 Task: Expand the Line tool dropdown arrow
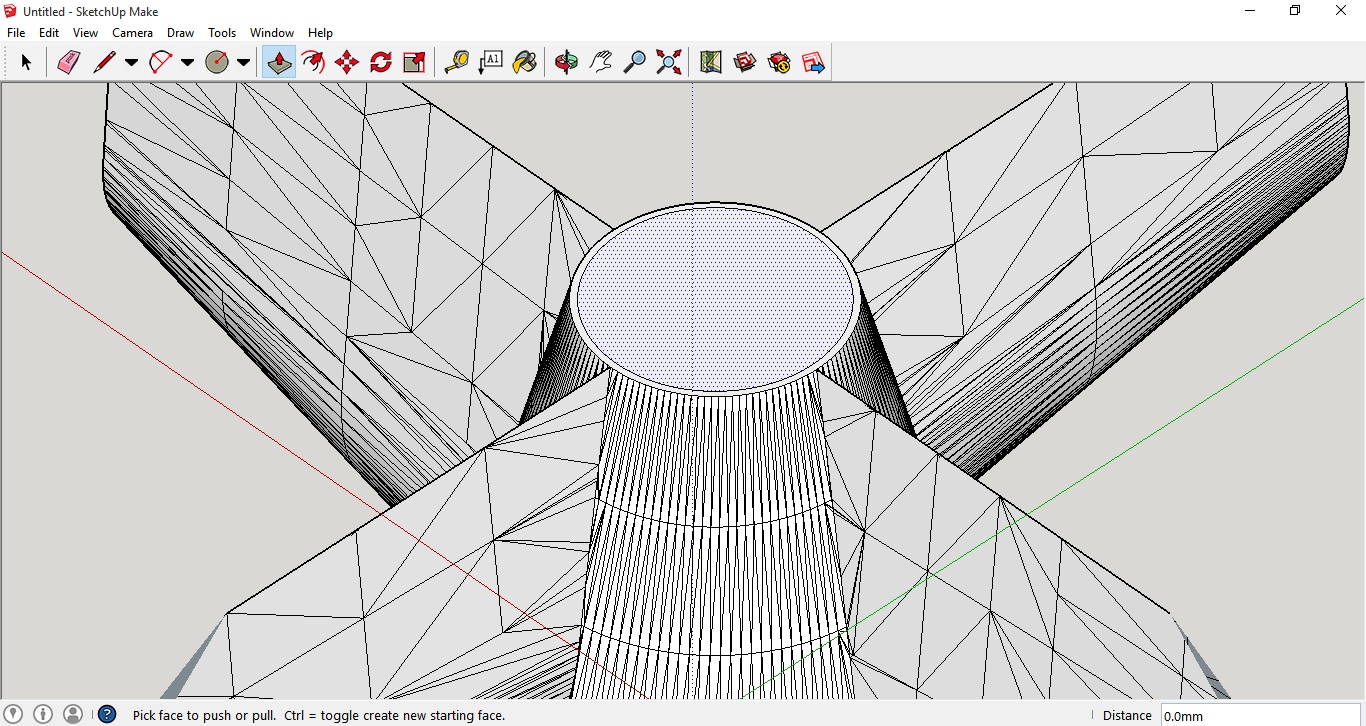131,62
